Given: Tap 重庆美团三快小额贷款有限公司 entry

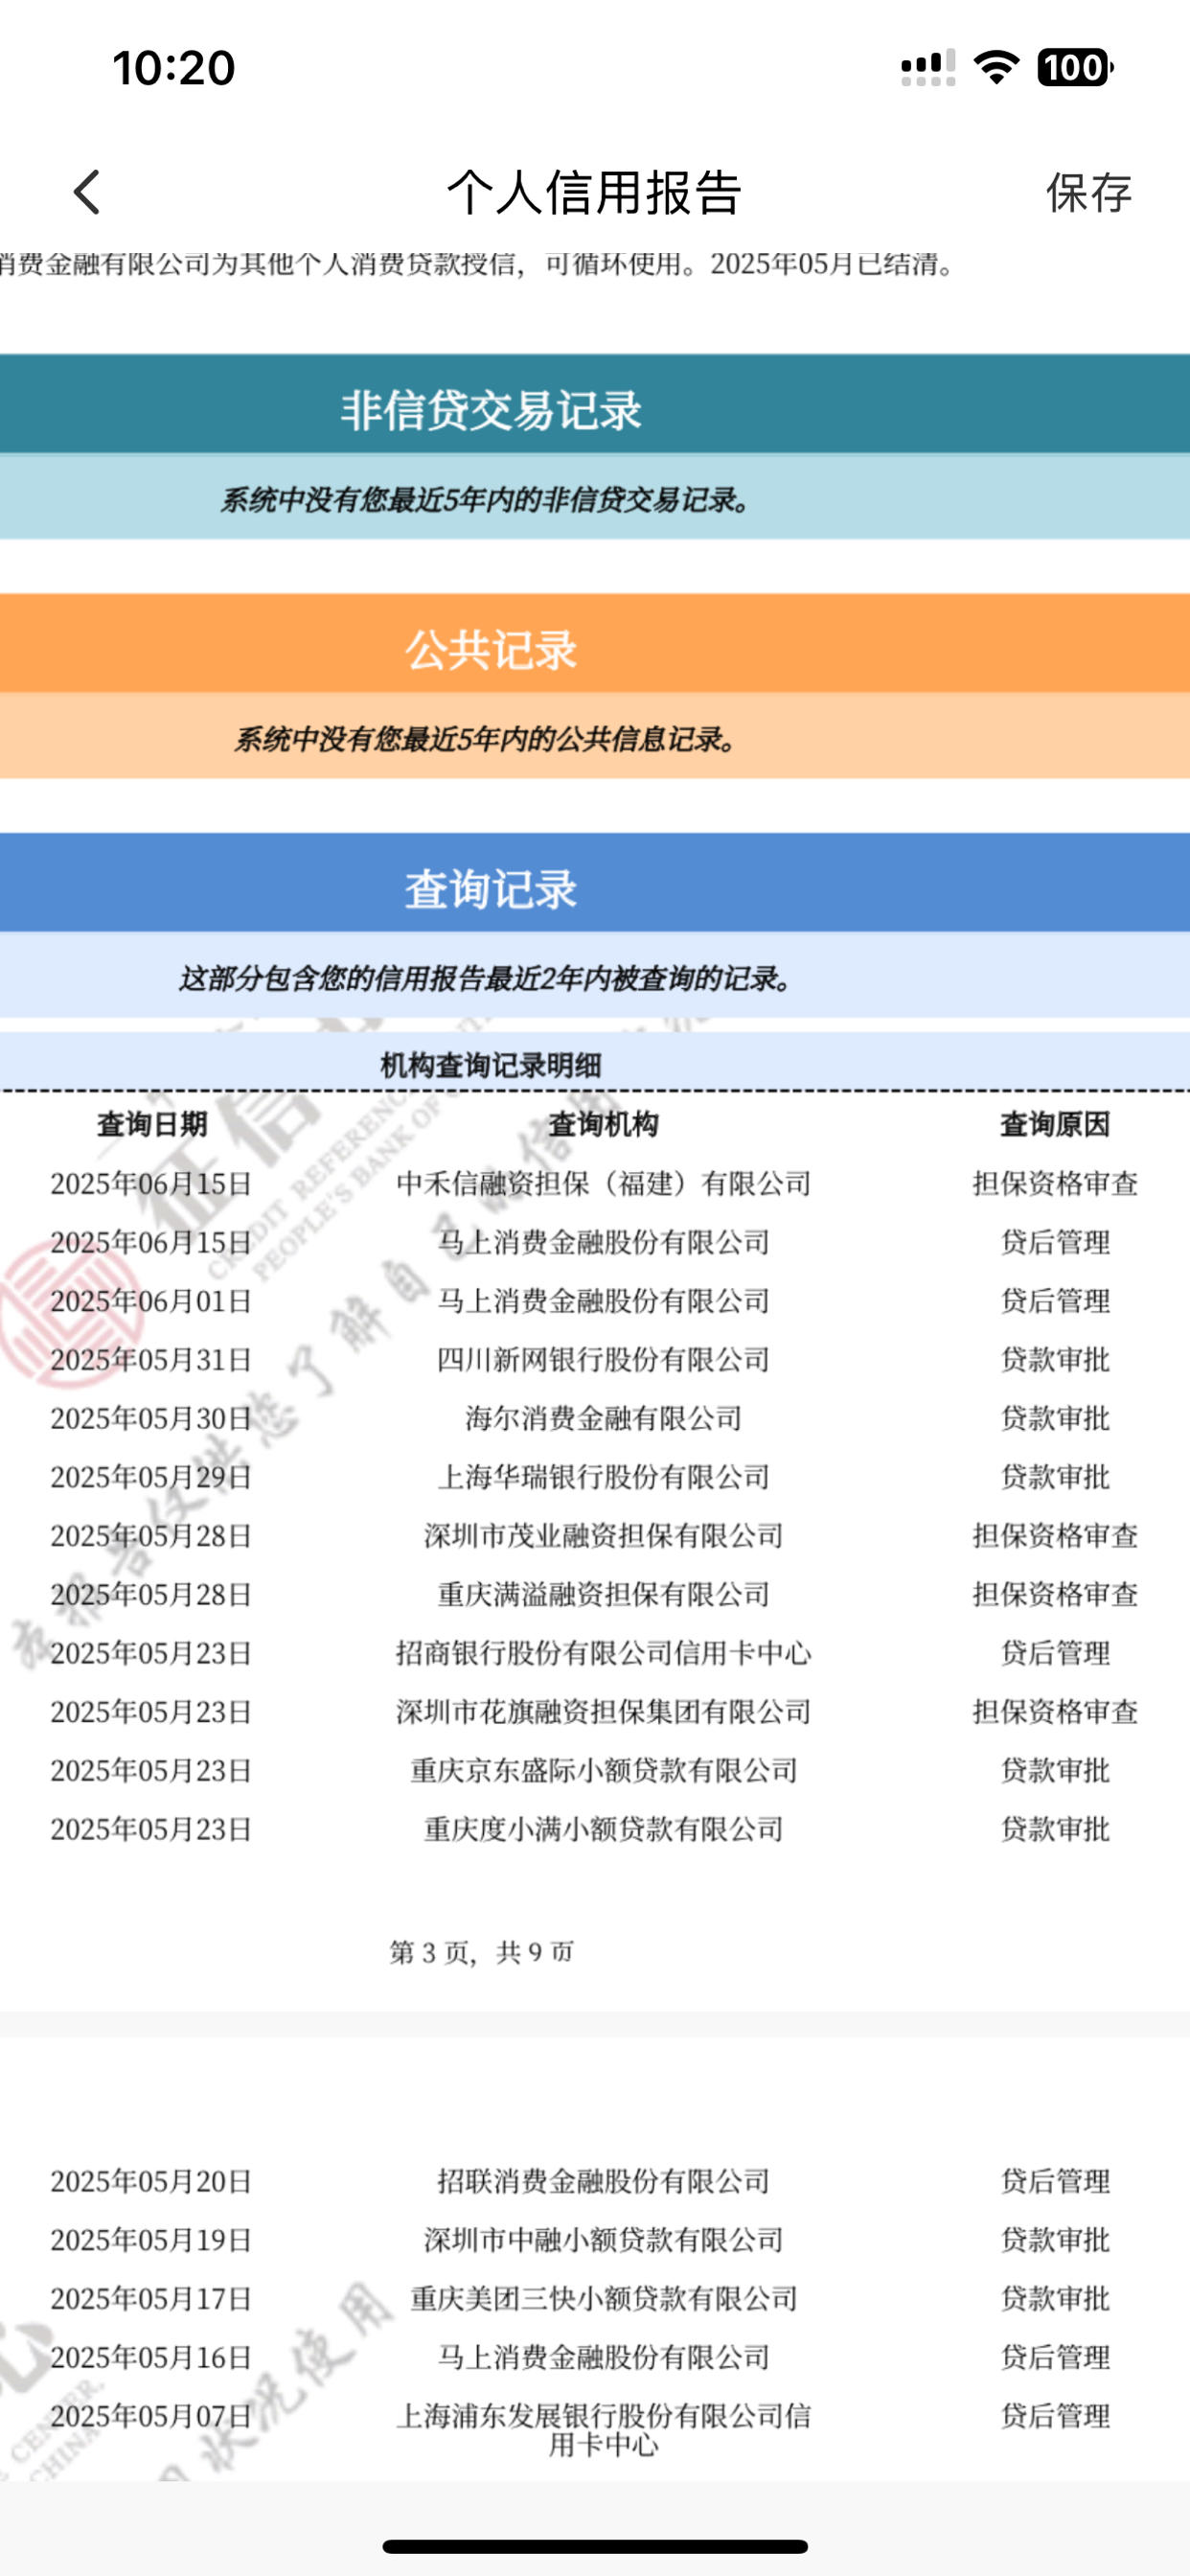Looking at the screenshot, I should click(603, 2298).
